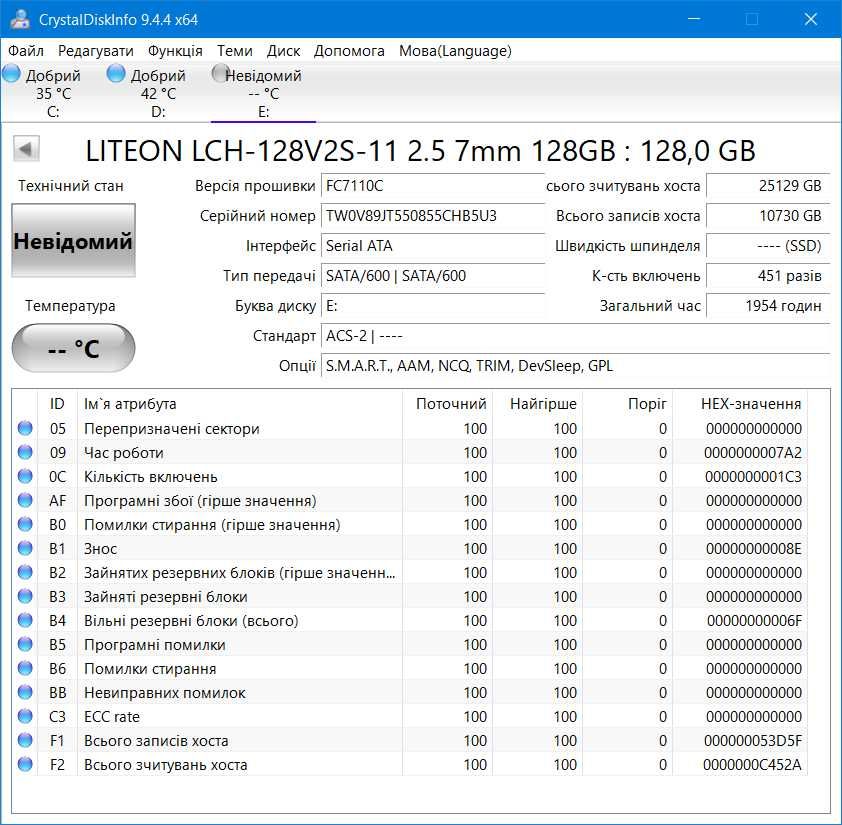Open the Функція menu
This screenshot has width=842, height=825.
[175, 51]
